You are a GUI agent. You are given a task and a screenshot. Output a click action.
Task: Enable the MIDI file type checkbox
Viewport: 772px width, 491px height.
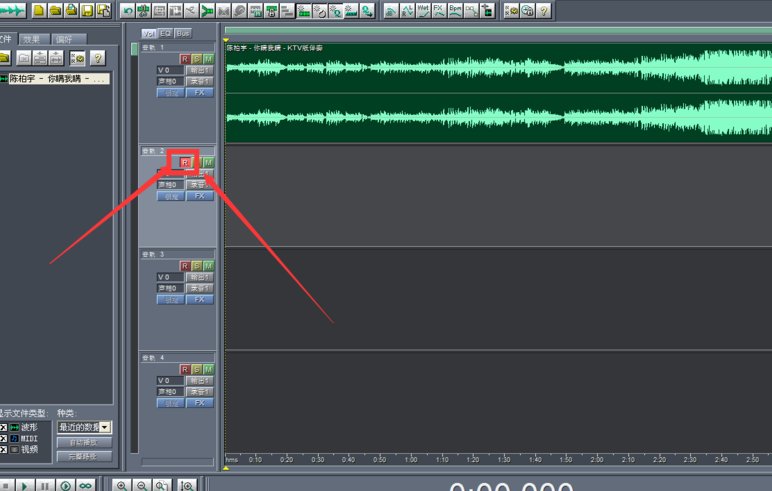point(3,438)
